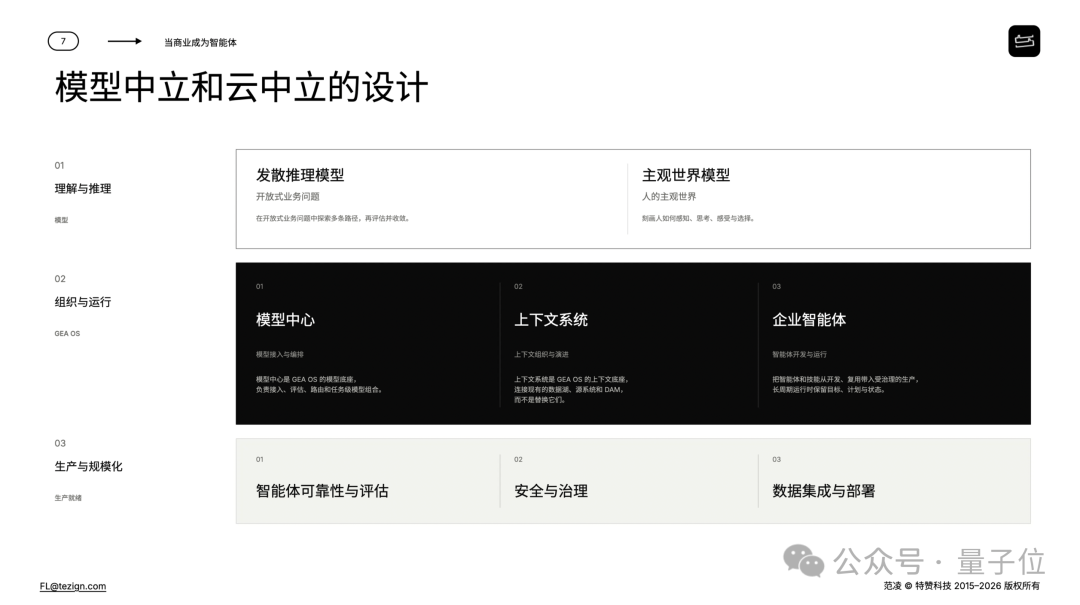Screen dimensions: 1080x605
Task: Click the subtitle 智能体开发与运行
Action: (800, 355)
